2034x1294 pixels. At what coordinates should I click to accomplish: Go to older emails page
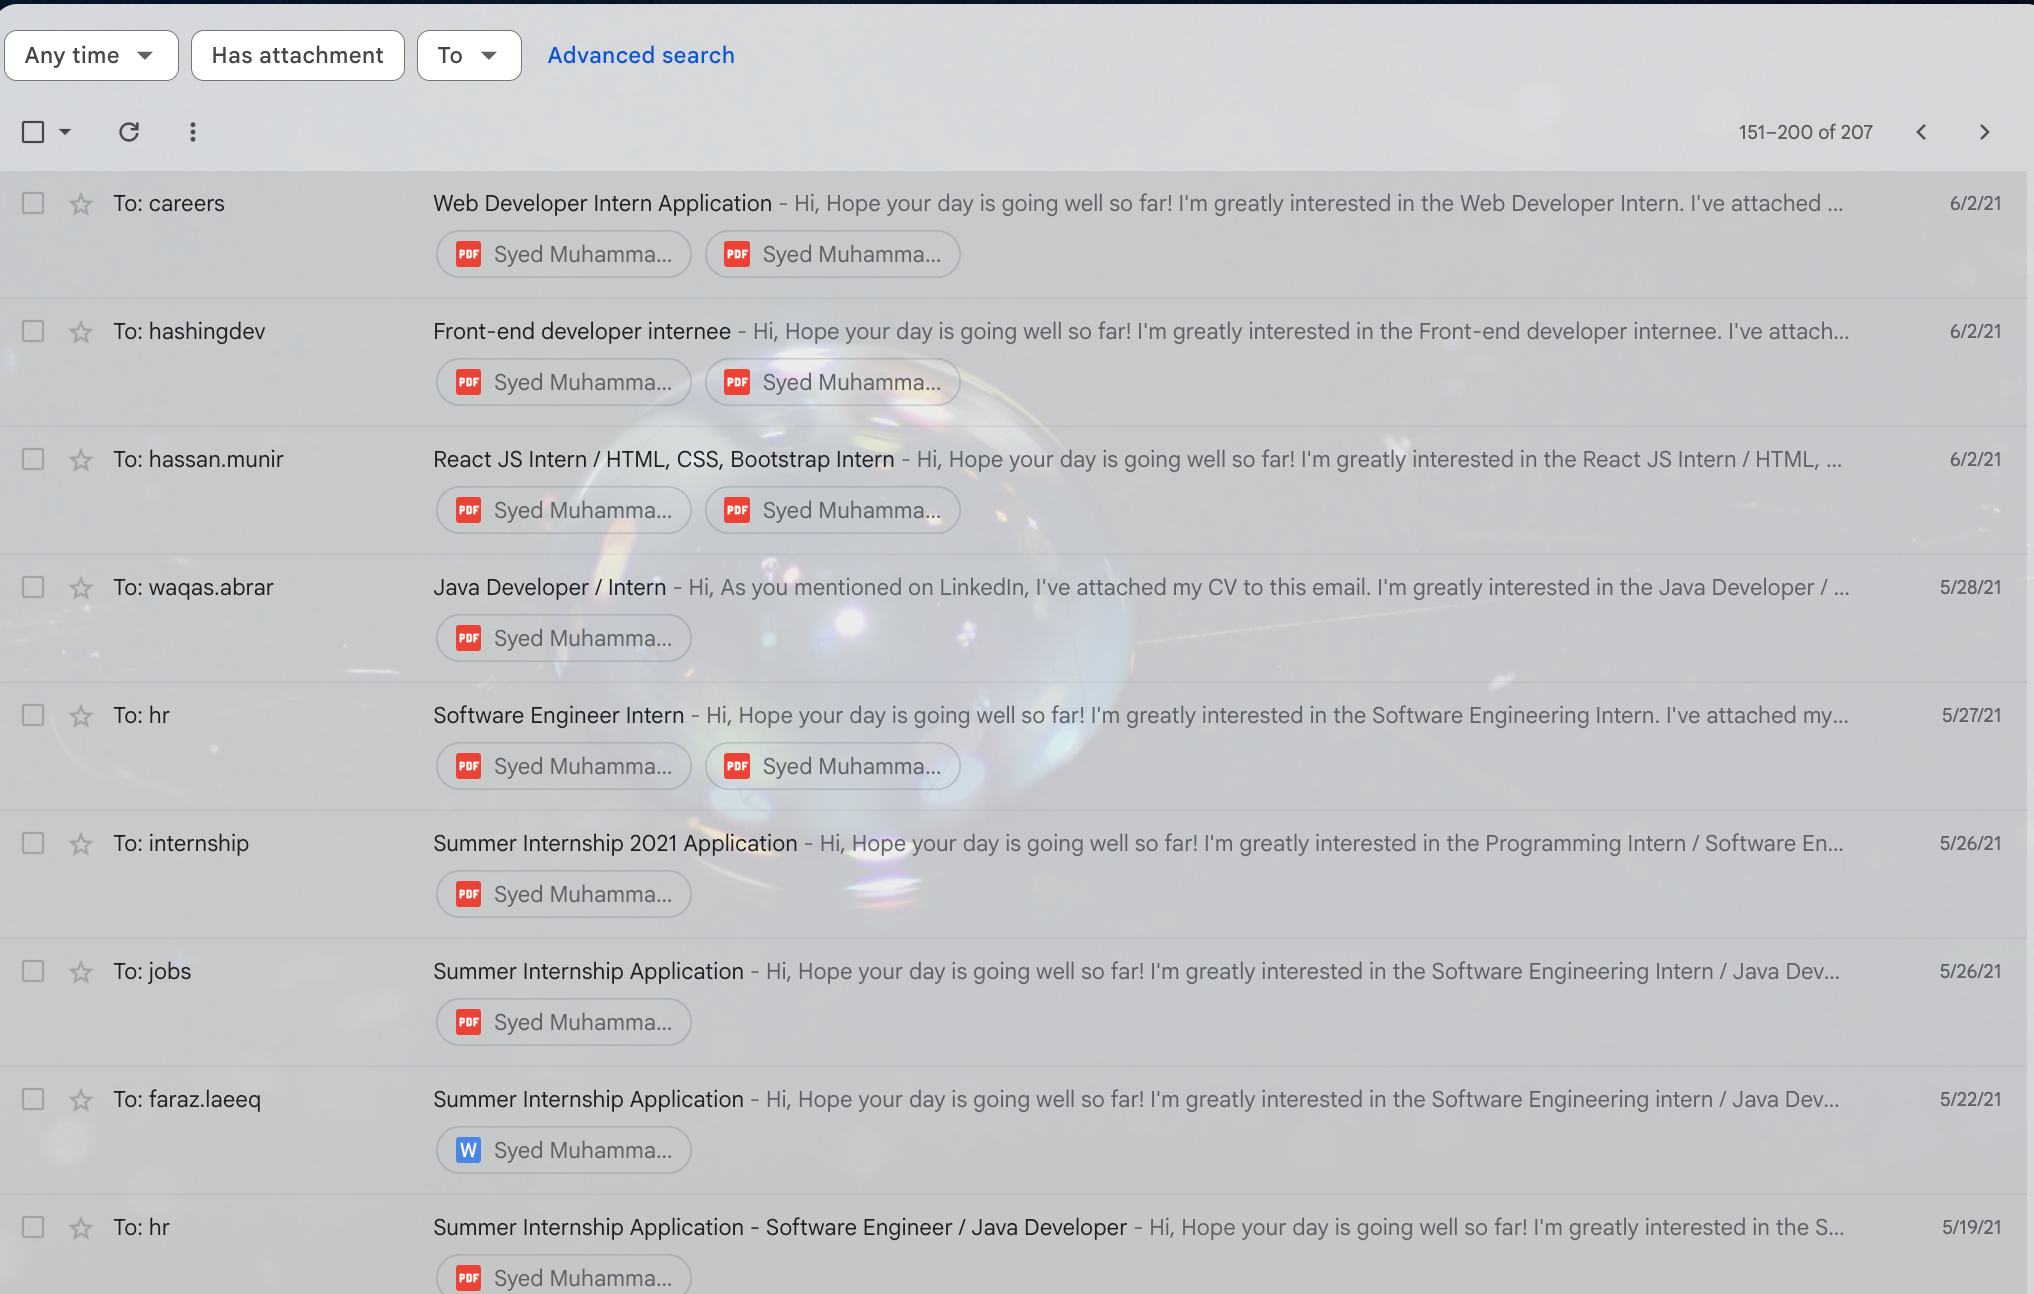tap(1985, 132)
